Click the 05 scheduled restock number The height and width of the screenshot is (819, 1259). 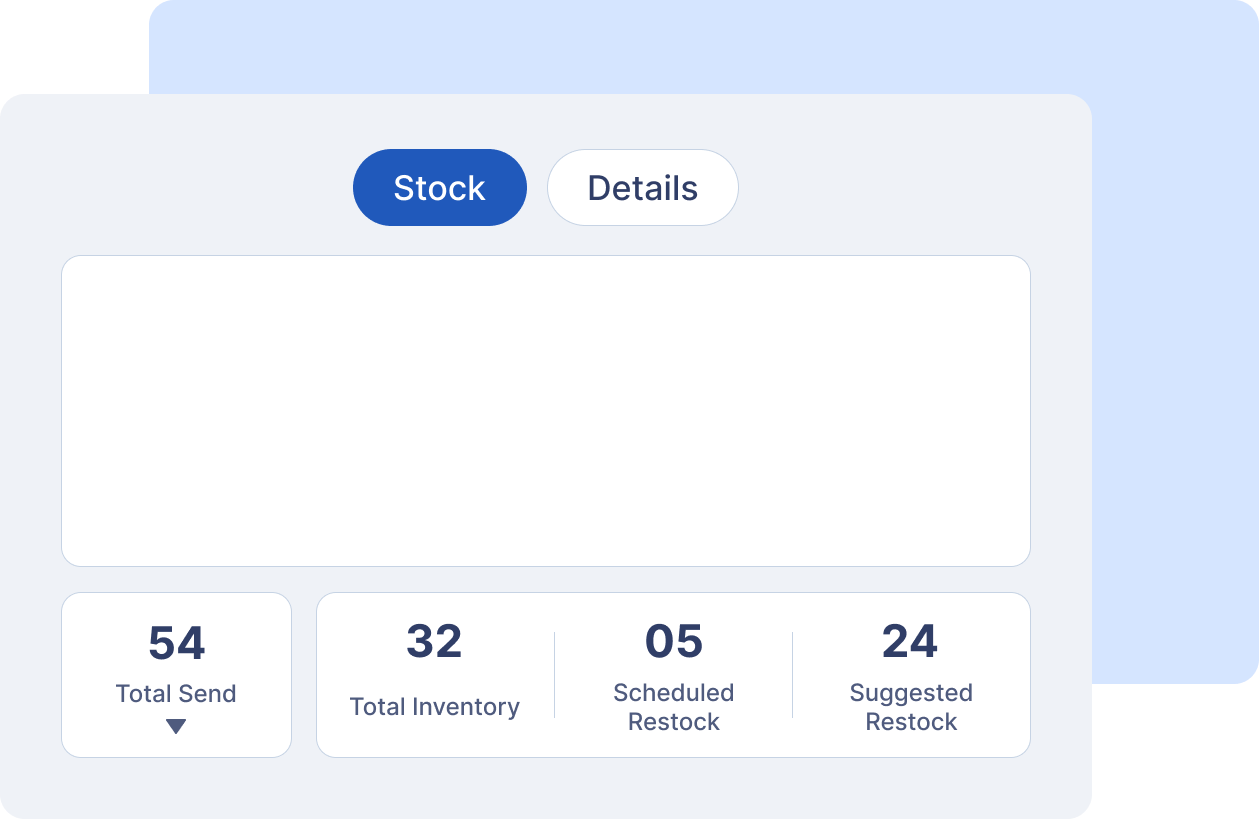point(674,642)
